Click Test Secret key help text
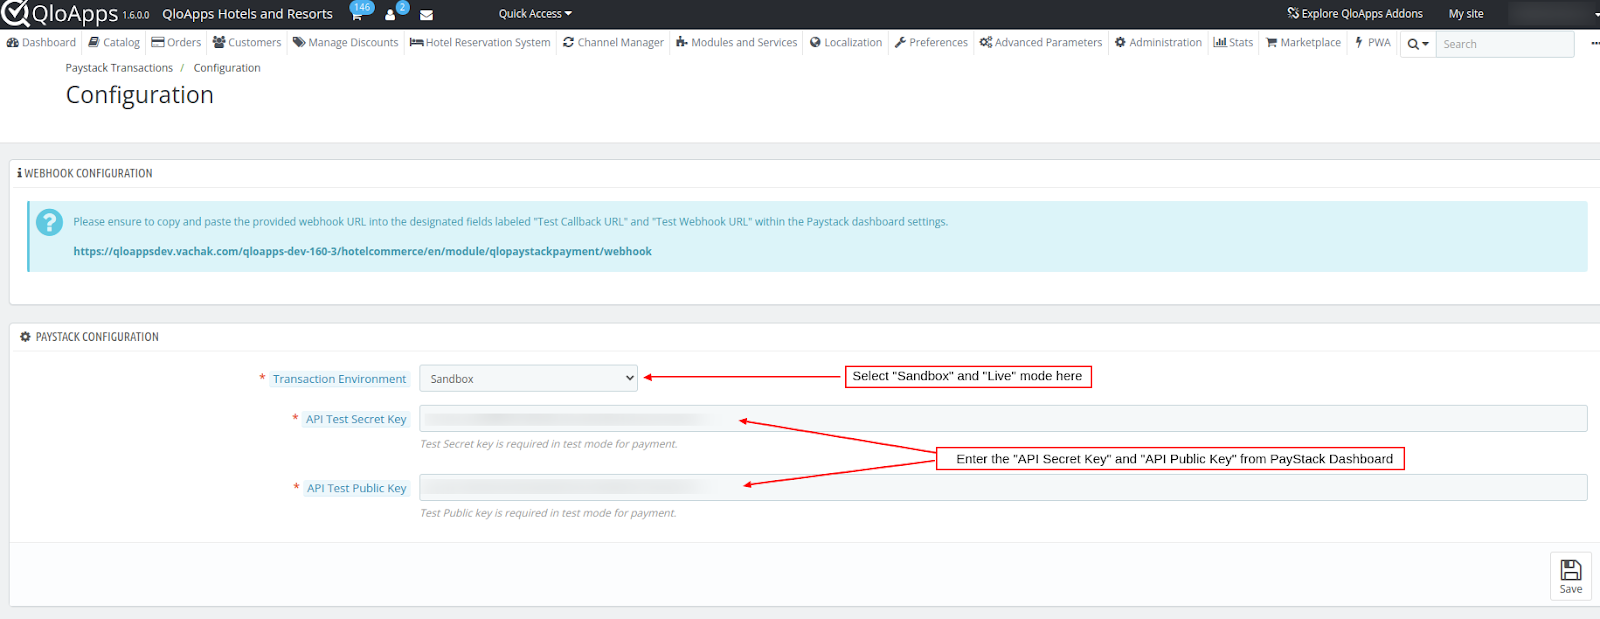The image size is (1600, 619). 548,444
